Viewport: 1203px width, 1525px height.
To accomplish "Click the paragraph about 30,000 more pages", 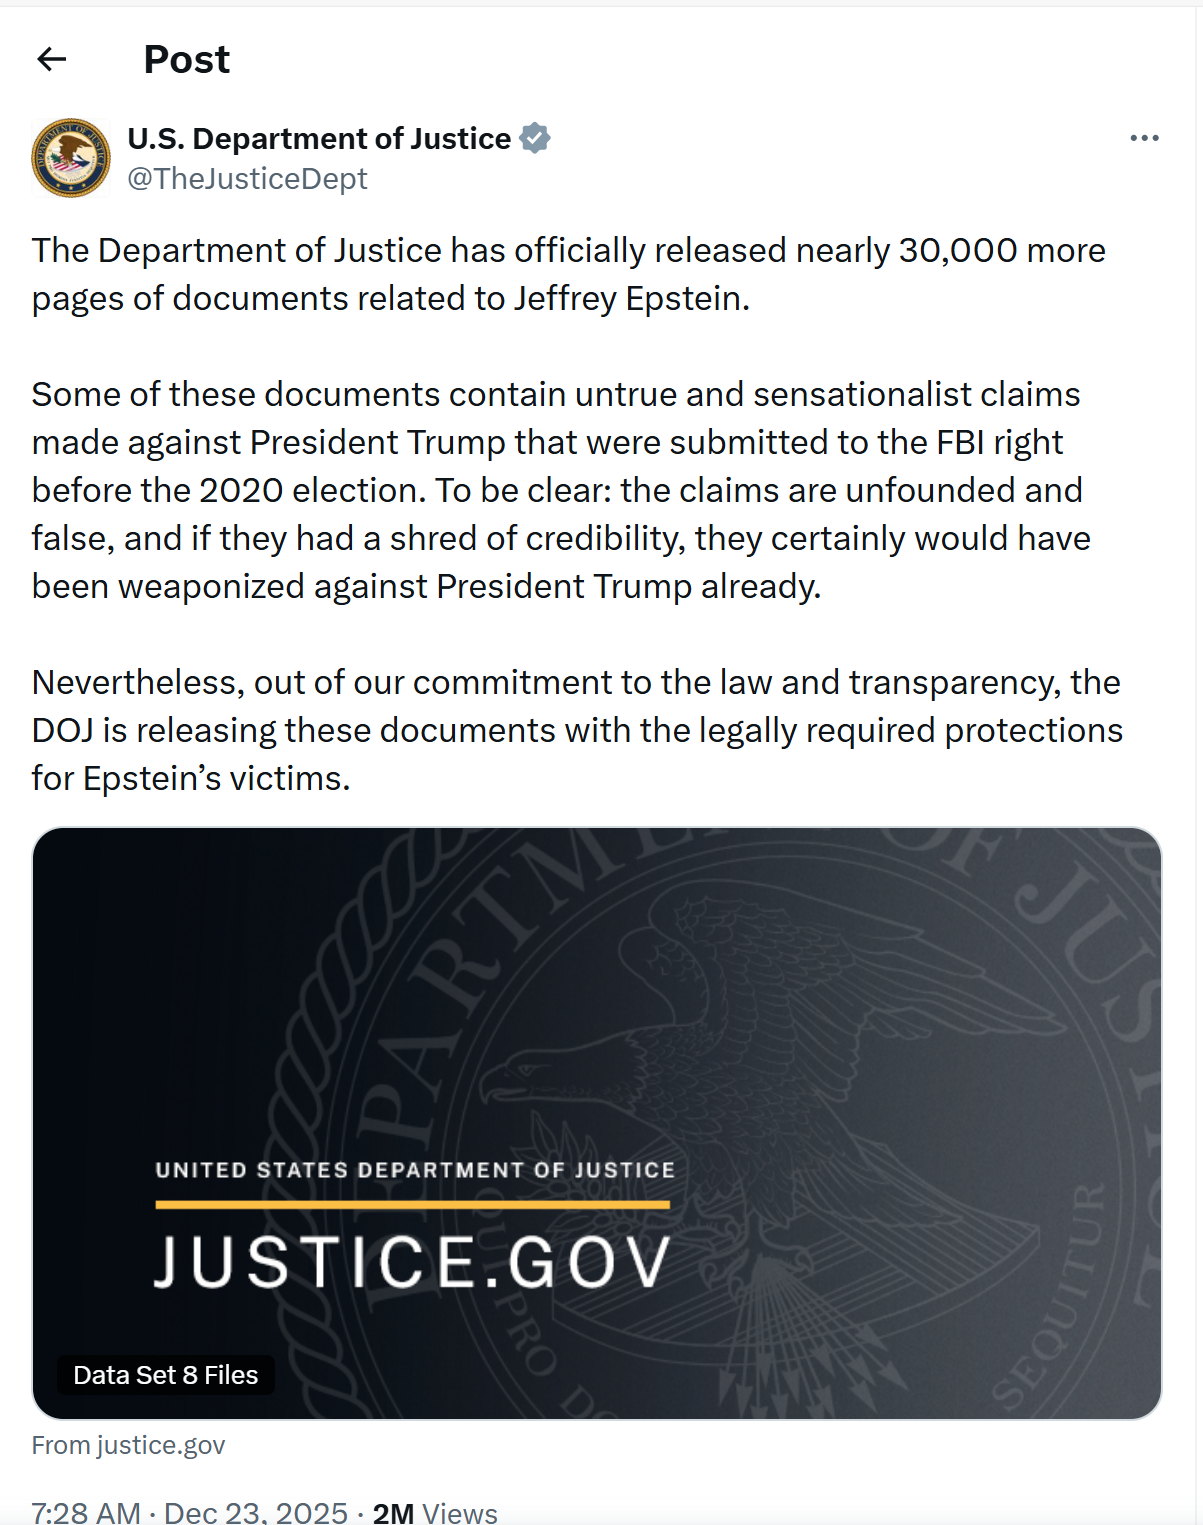I will 568,274.
